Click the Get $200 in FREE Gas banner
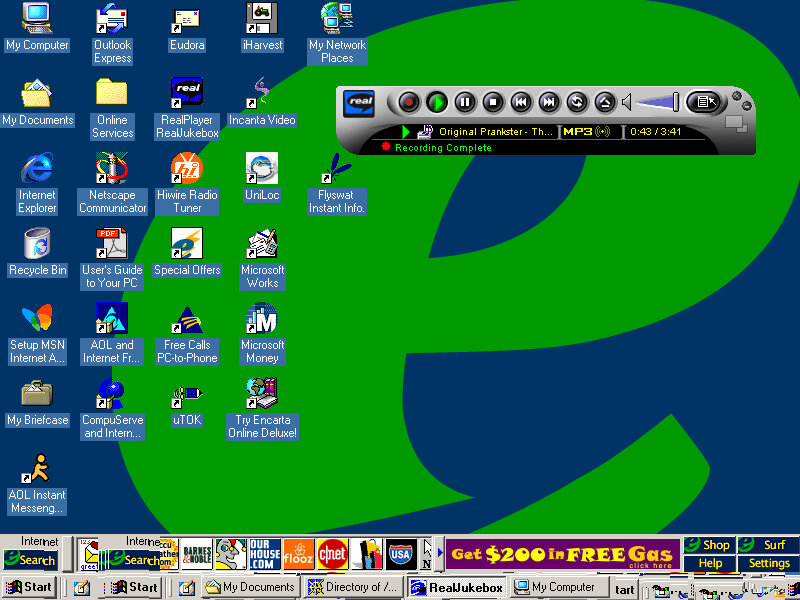This screenshot has height=600, width=800. click(x=563, y=554)
